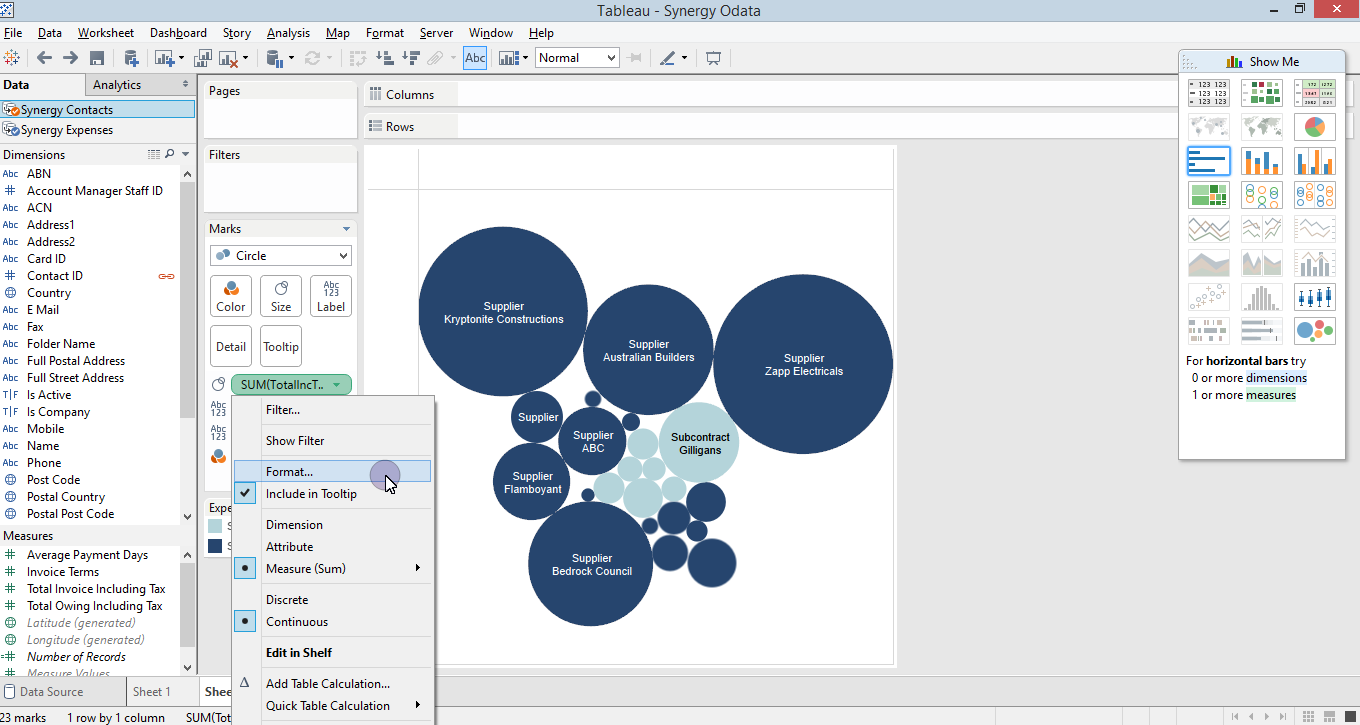
Task: Select Continuous option in context menu
Action: tap(297, 621)
